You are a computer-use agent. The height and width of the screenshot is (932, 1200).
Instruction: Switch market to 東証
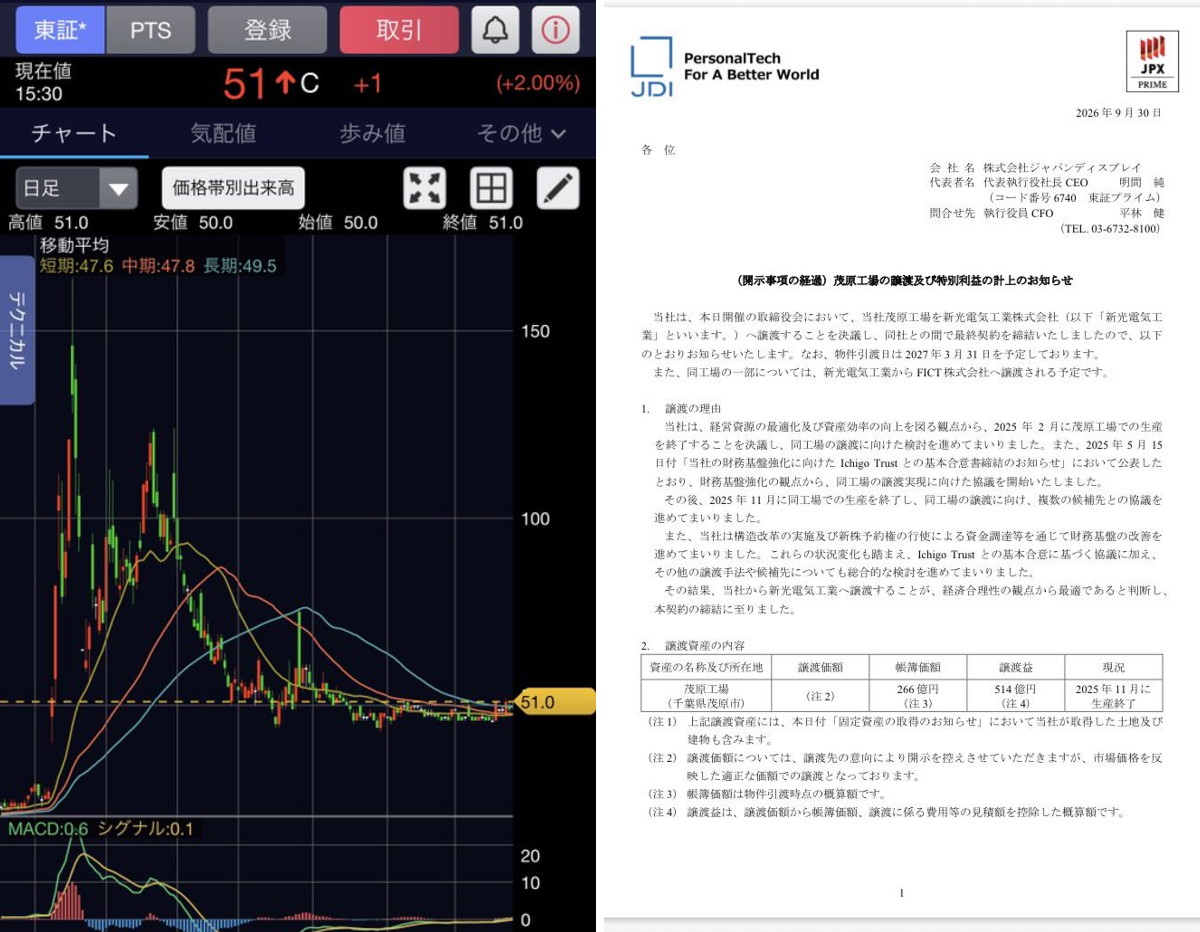coord(59,30)
